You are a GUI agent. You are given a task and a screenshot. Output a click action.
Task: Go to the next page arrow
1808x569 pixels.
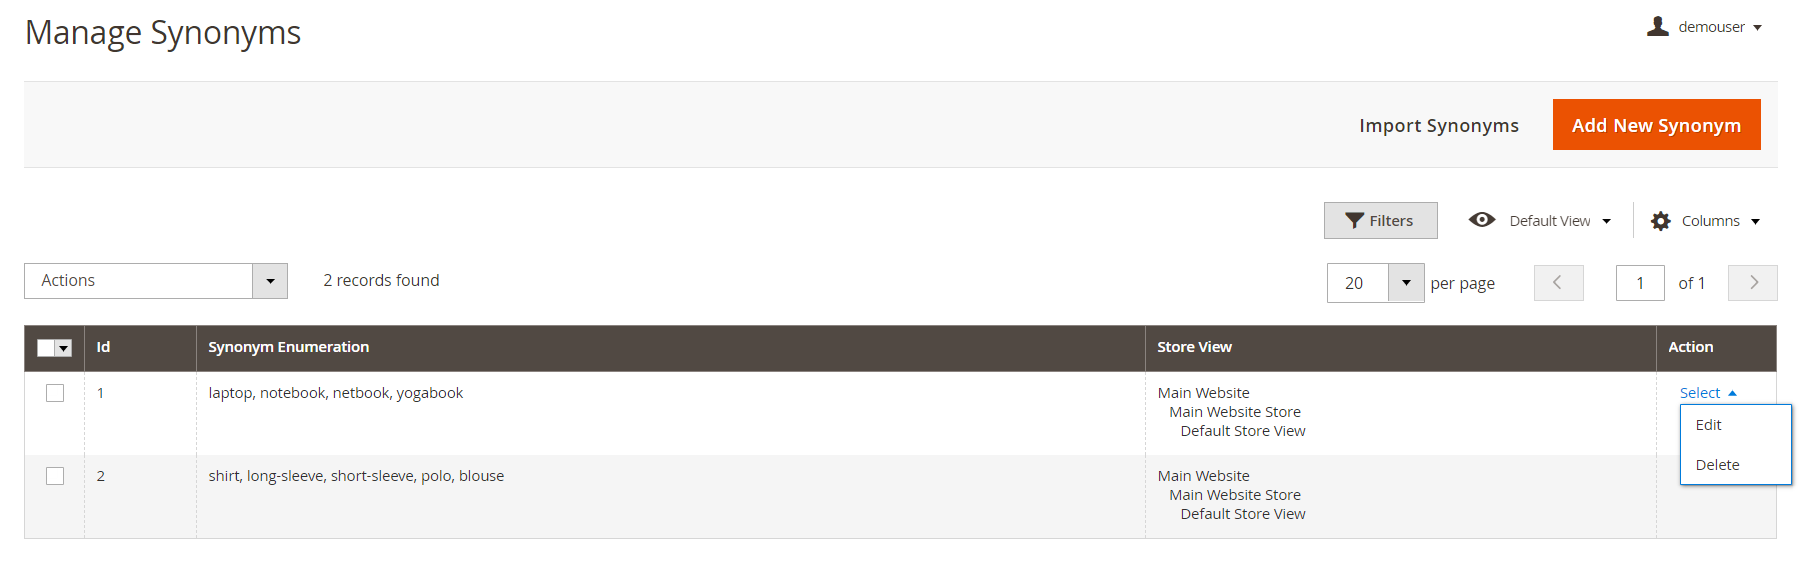pos(1752,283)
